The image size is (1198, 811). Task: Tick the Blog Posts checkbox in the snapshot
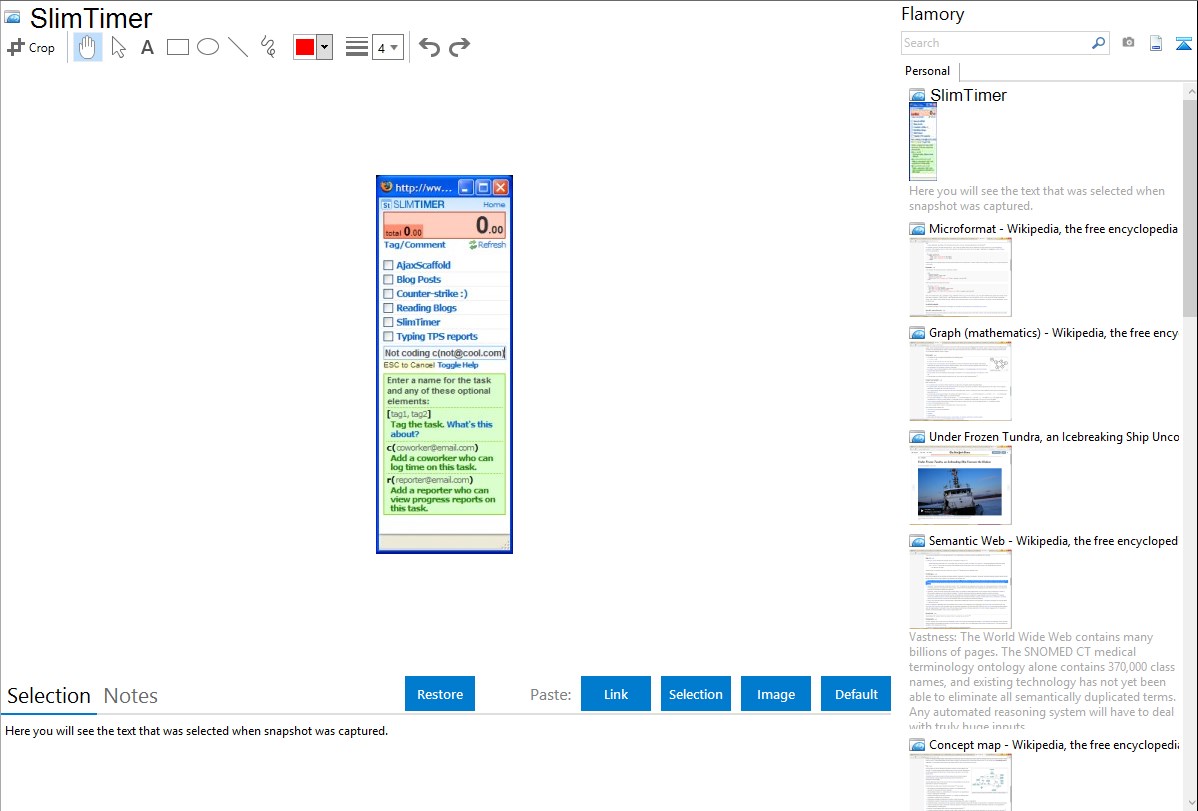pos(388,280)
